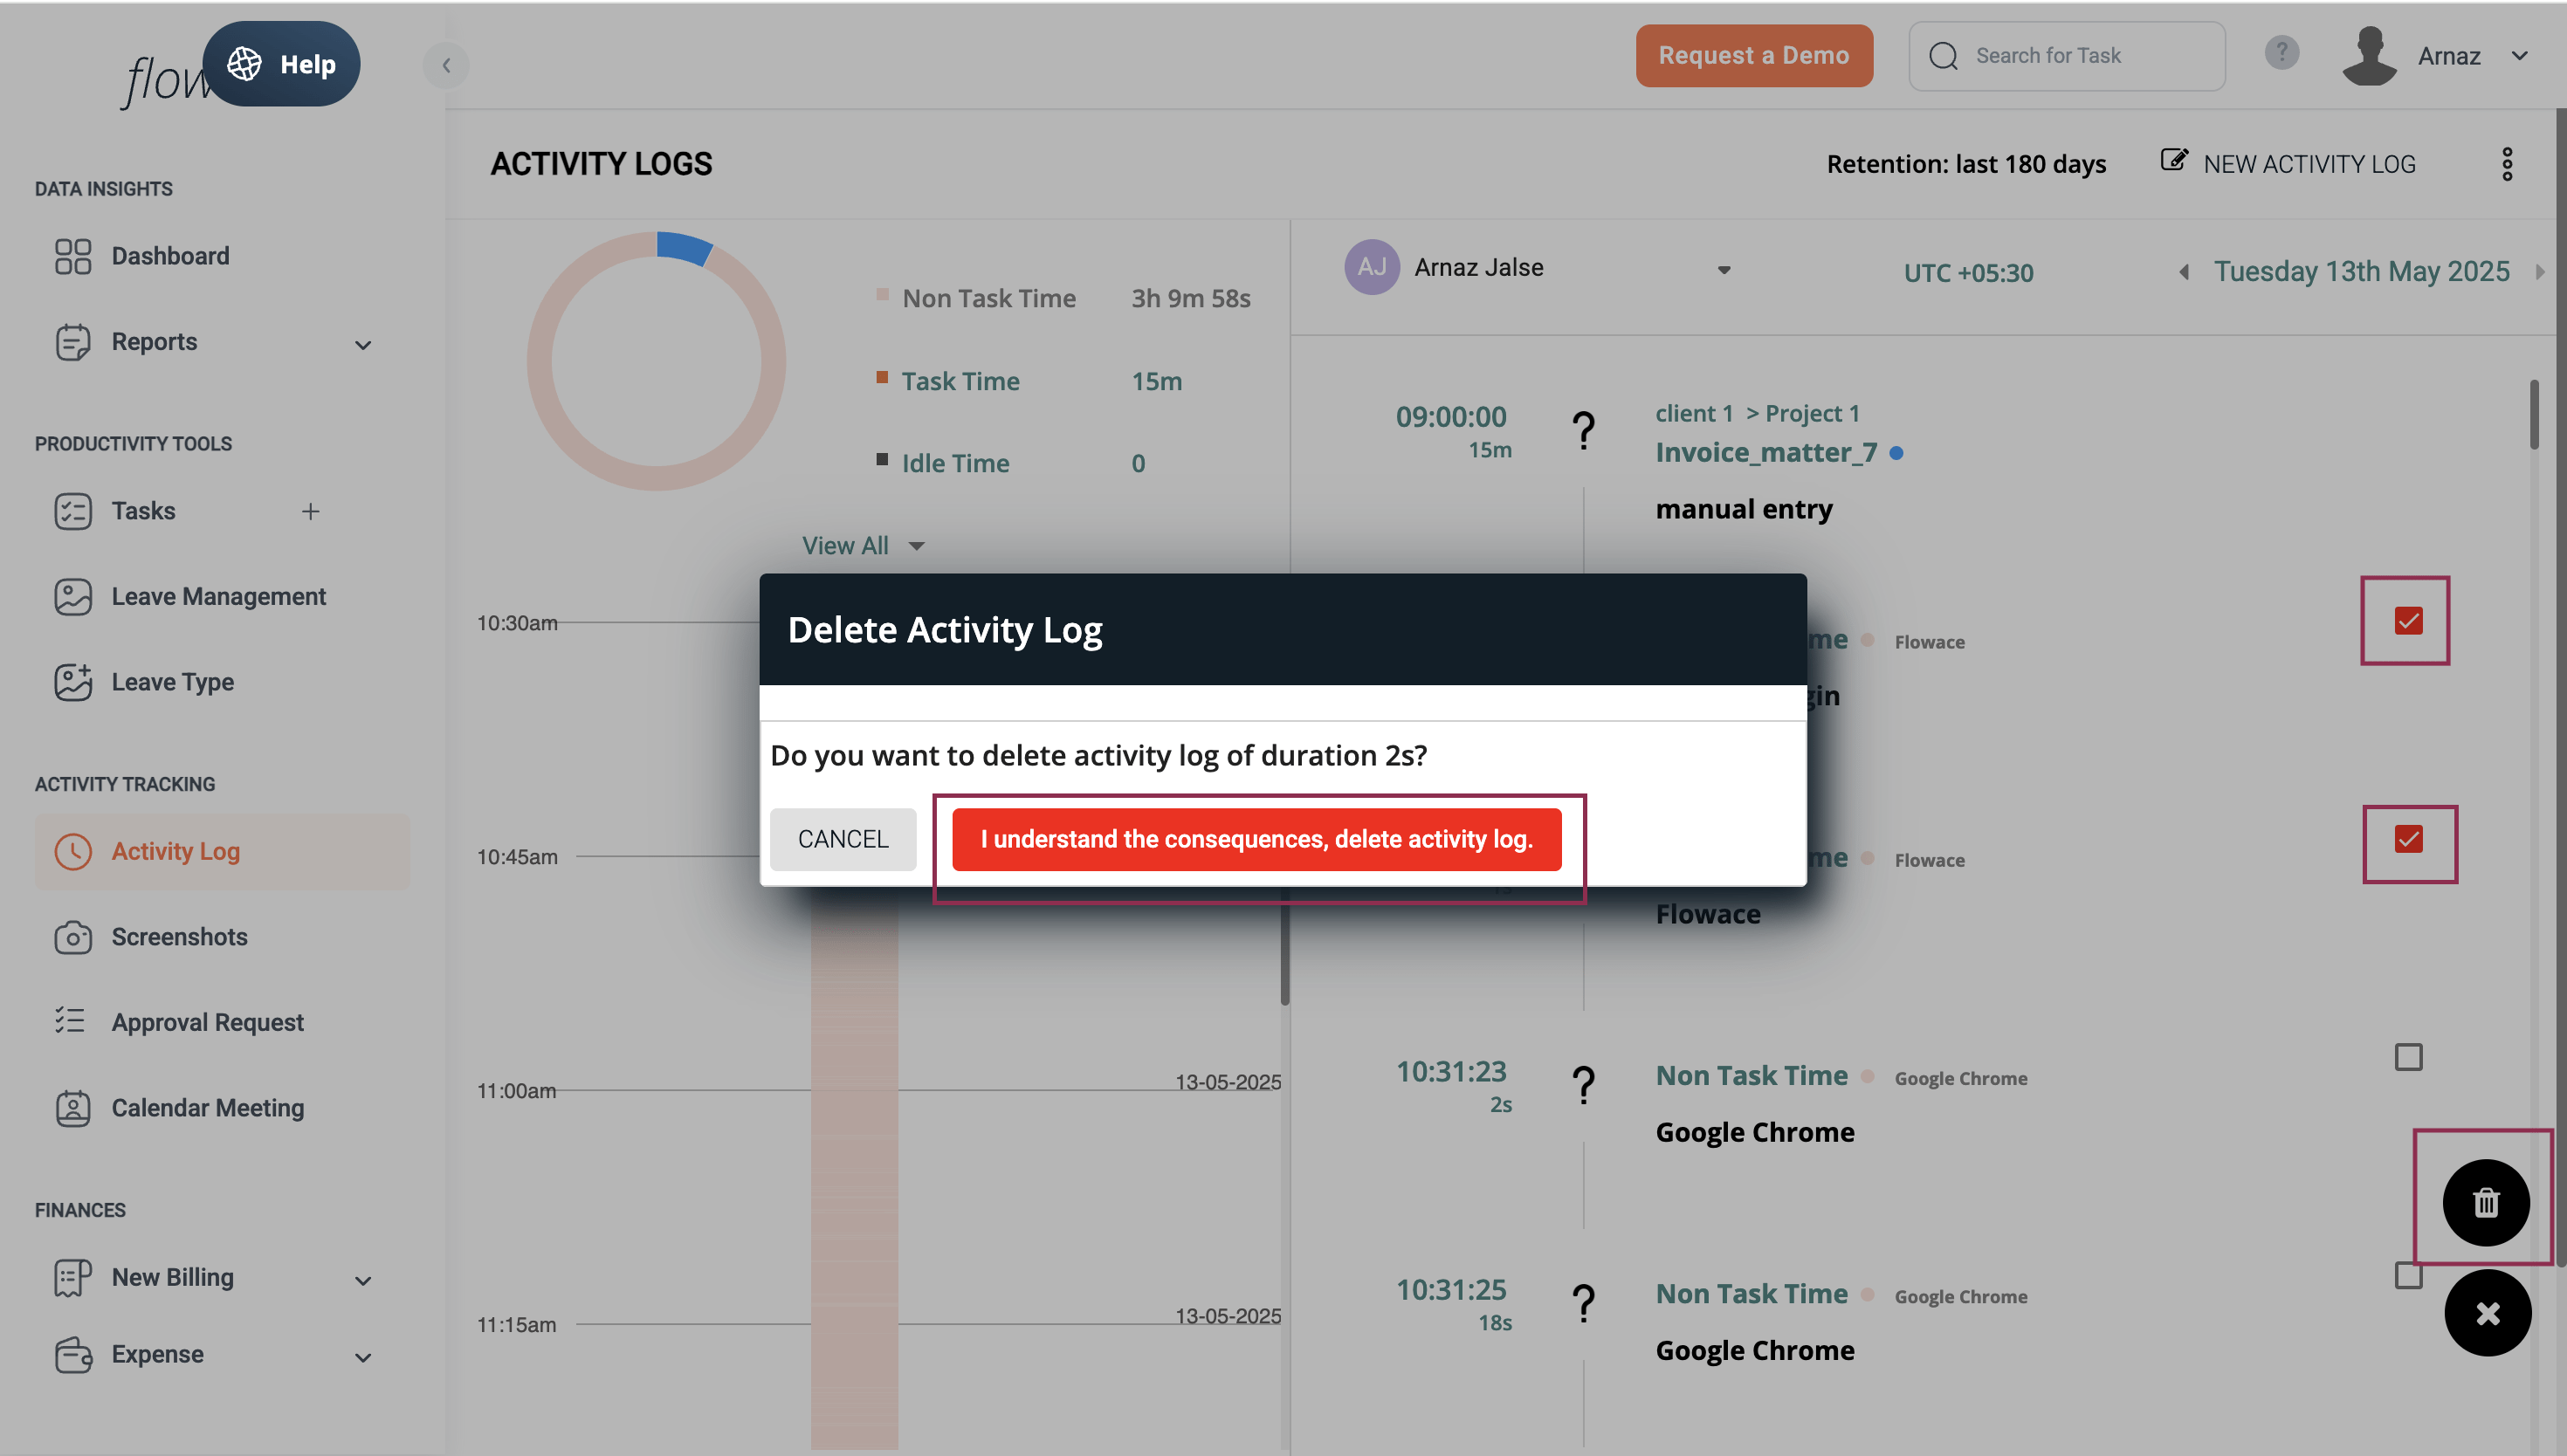Click the New Billing icon

[72, 1278]
